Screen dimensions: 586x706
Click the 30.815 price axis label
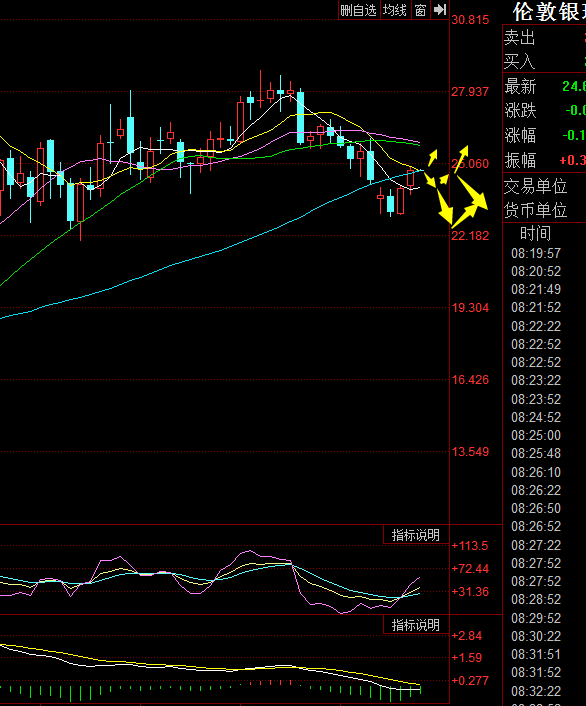470,20
